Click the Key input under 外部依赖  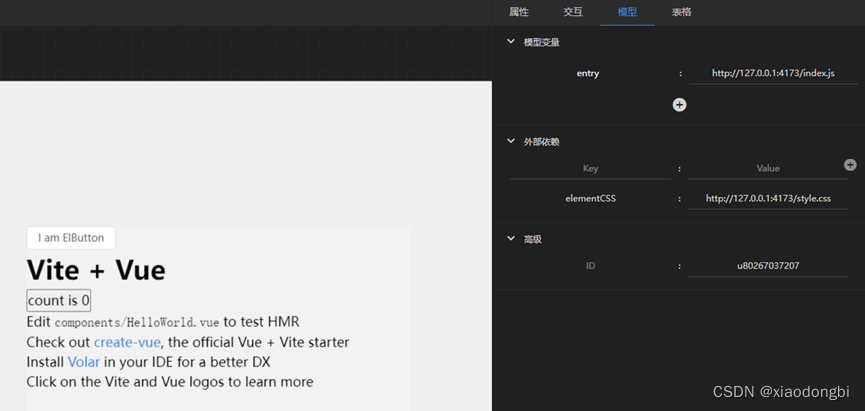(x=590, y=168)
